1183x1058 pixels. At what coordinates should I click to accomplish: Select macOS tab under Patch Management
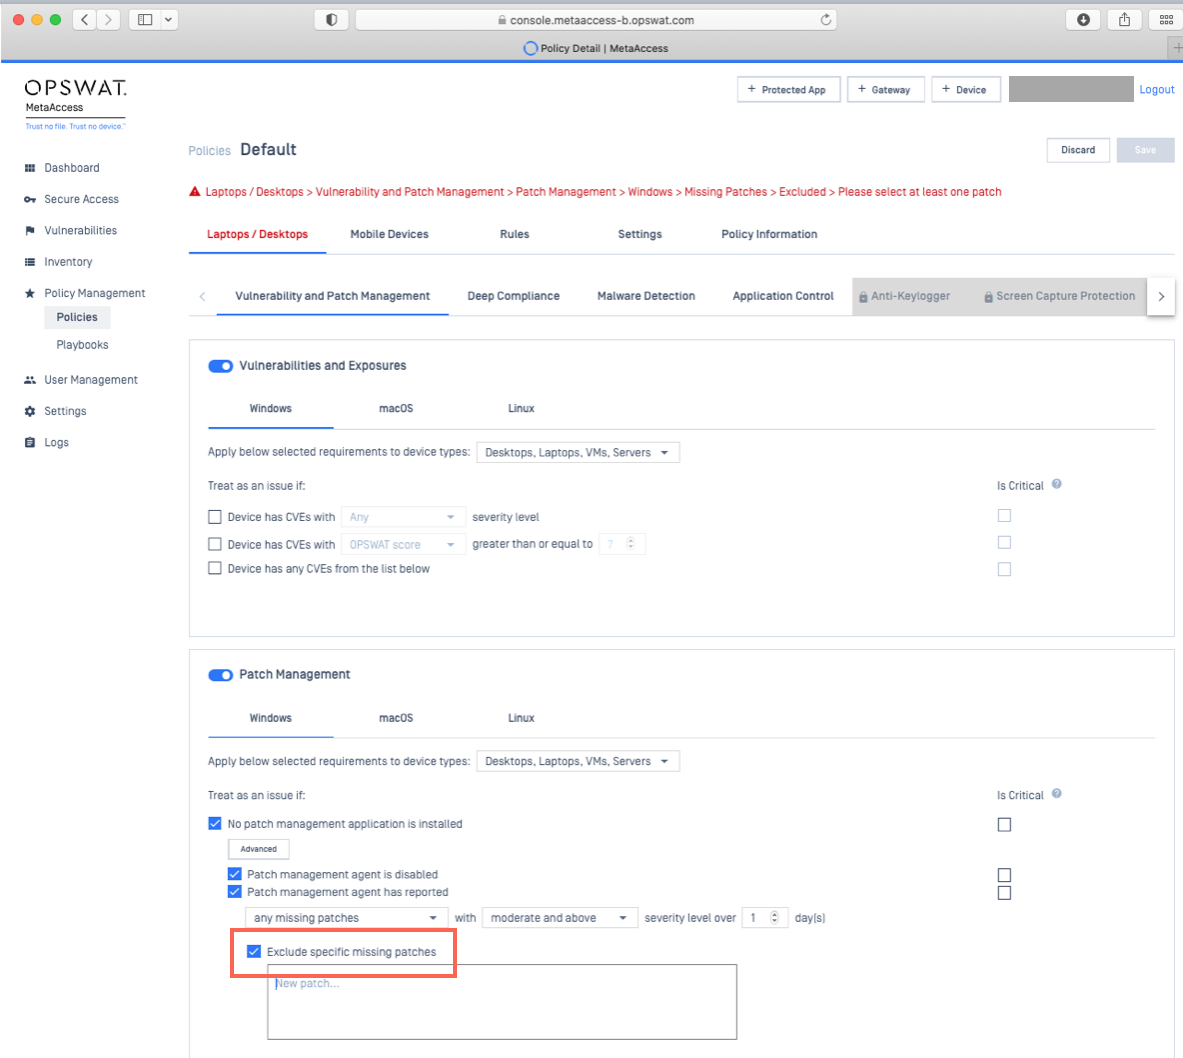pyautogui.click(x=396, y=718)
